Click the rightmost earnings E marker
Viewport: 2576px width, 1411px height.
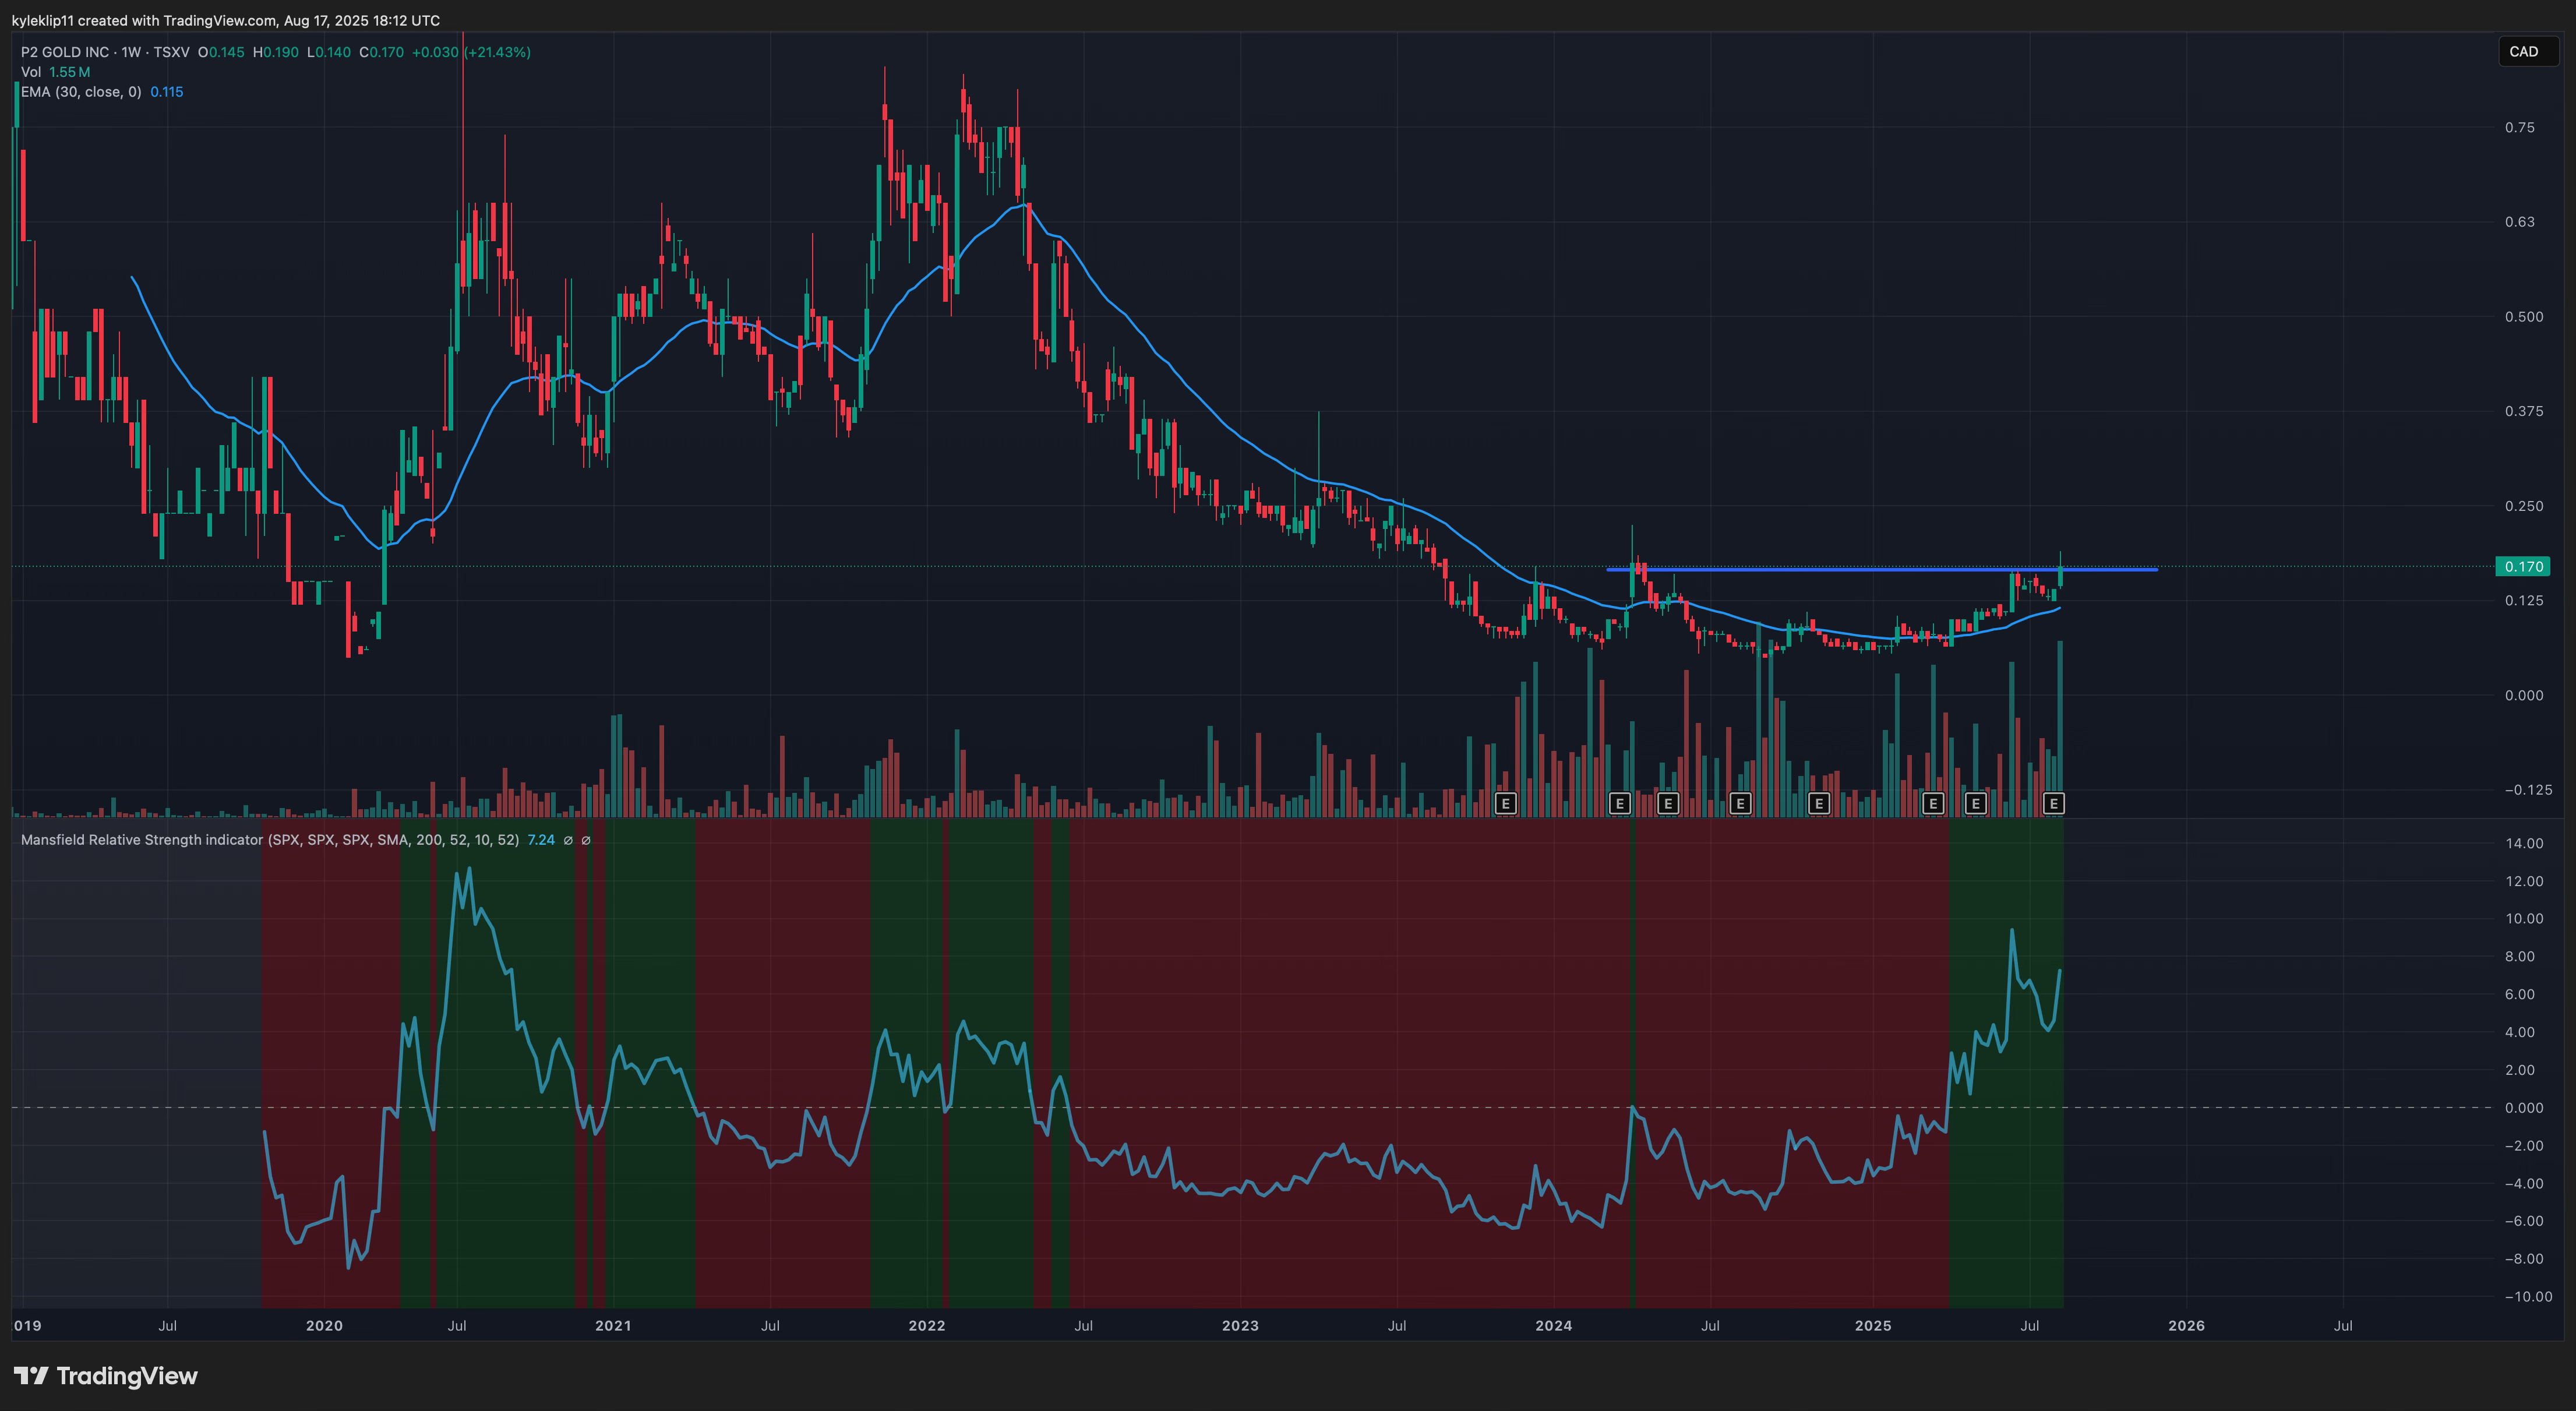click(x=2053, y=803)
